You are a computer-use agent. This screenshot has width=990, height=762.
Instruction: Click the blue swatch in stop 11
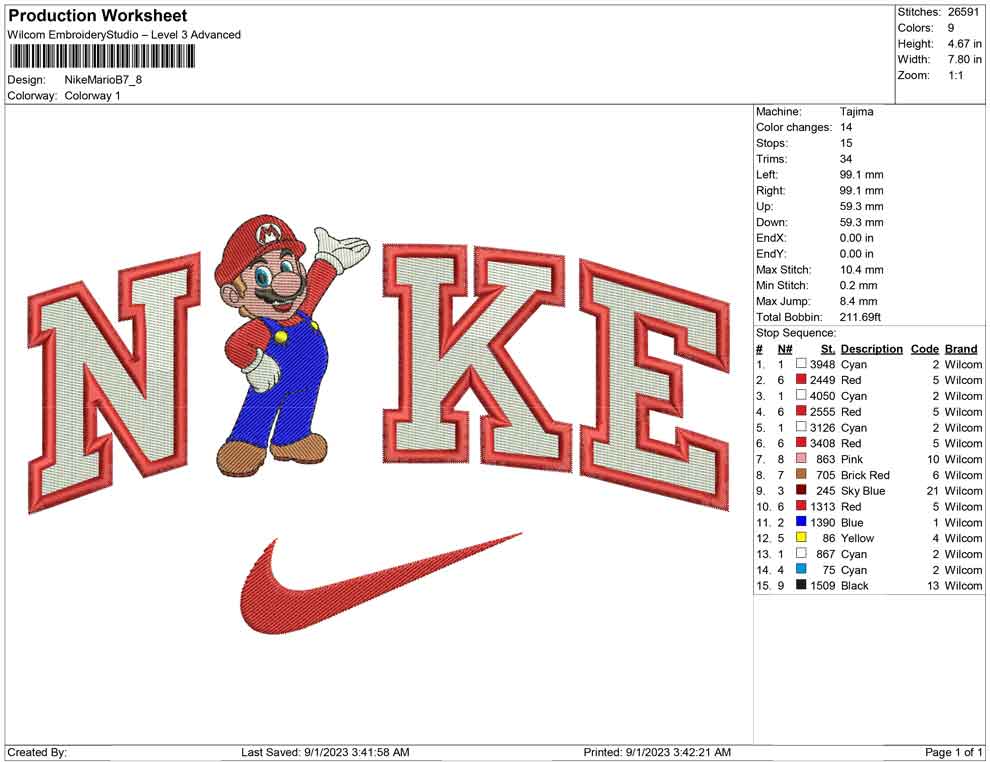click(801, 521)
